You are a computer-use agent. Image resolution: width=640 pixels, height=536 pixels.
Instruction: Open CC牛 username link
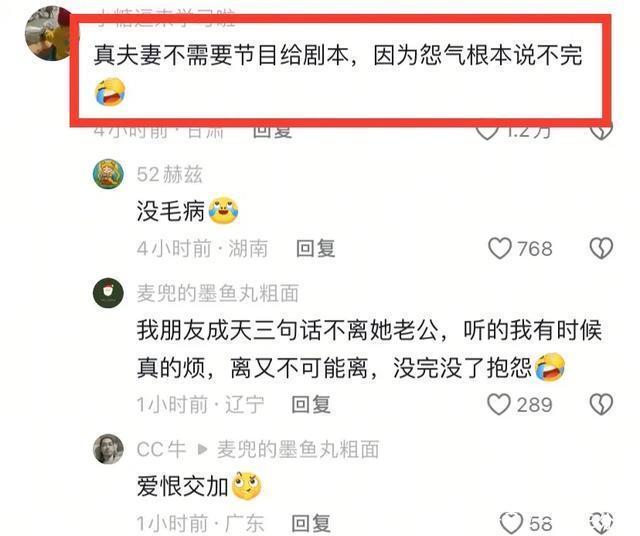coord(161,449)
